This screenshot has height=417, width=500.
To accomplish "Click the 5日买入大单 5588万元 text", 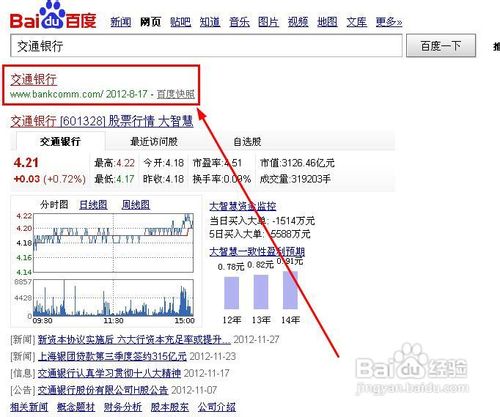I will pyautogui.click(x=260, y=234).
